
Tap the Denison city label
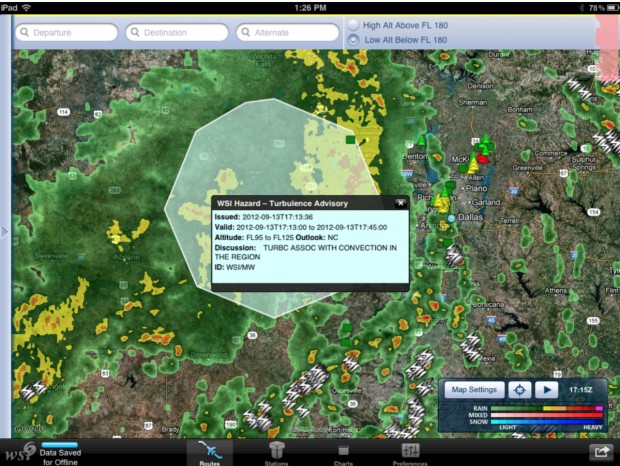[480, 86]
